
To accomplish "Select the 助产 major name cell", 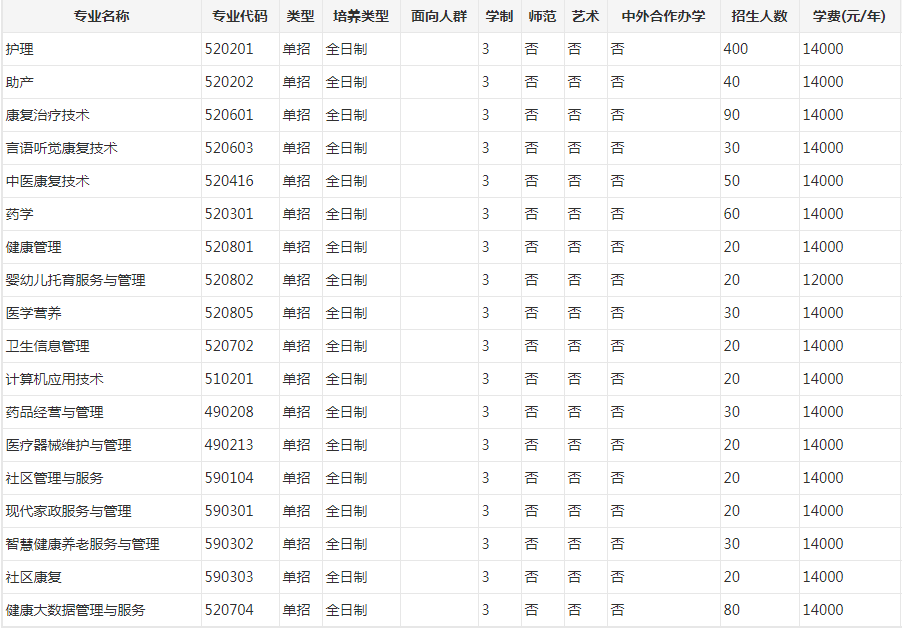I will tap(101, 82).
